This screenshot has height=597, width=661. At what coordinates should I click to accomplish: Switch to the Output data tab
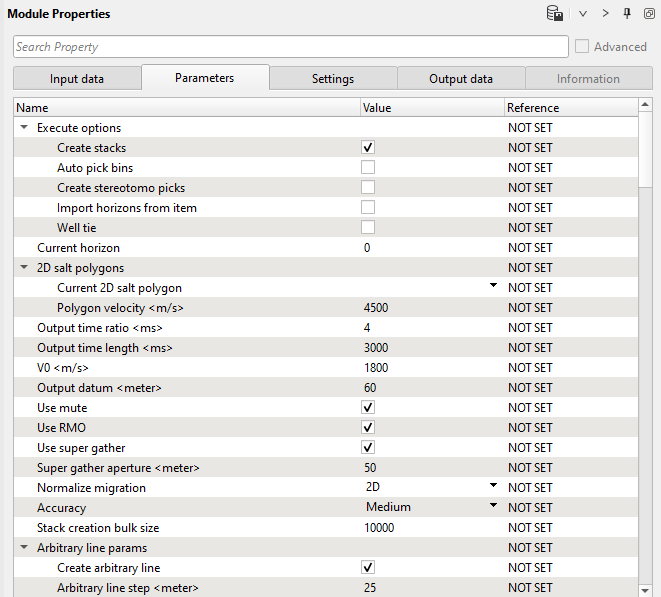tap(461, 79)
